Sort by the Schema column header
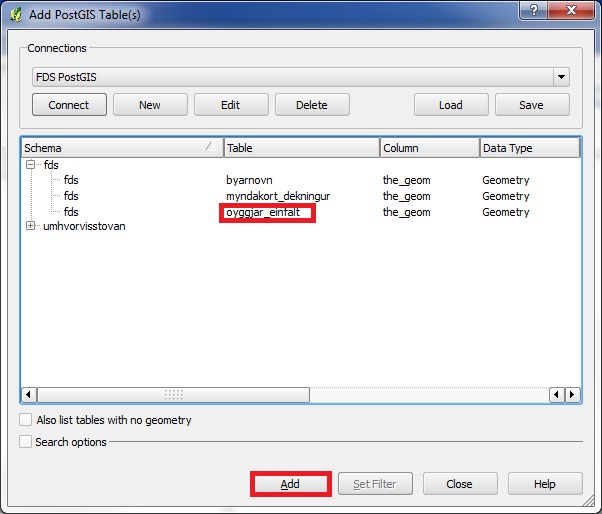 [122, 148]
